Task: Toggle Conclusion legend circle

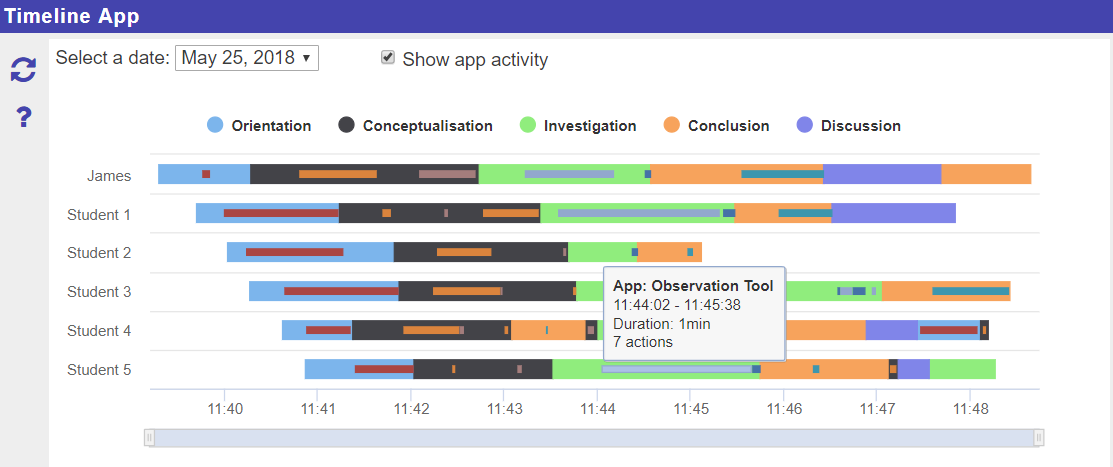Action: coord(672,126)
